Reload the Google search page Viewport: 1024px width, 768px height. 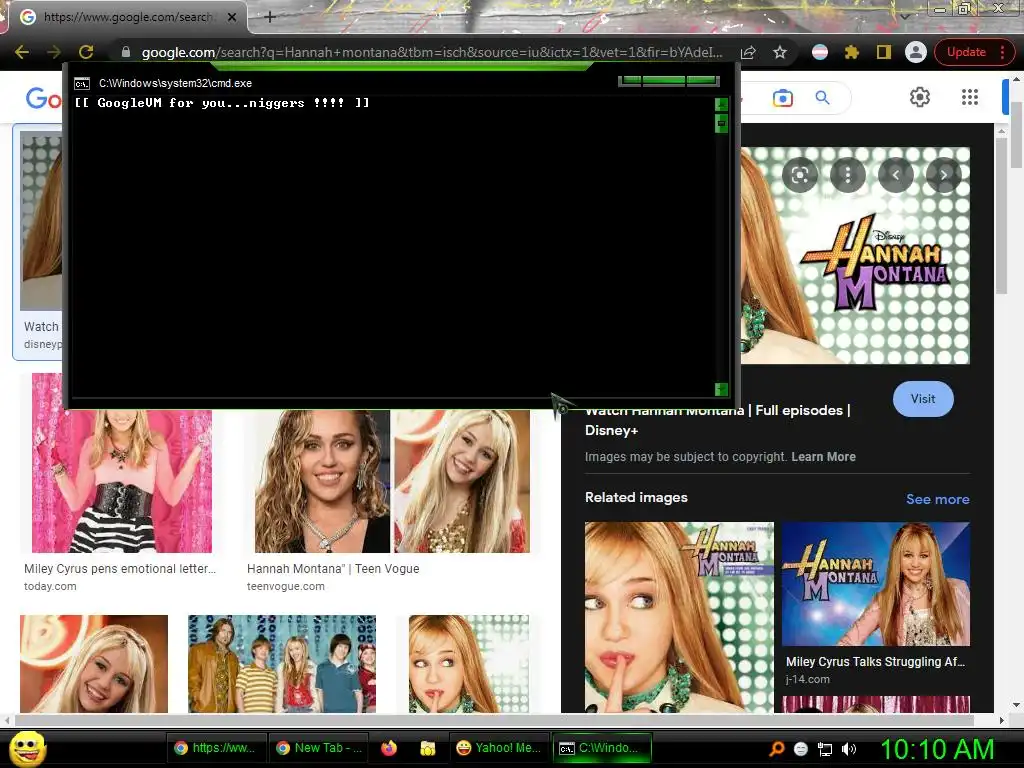tap(86, 52)
